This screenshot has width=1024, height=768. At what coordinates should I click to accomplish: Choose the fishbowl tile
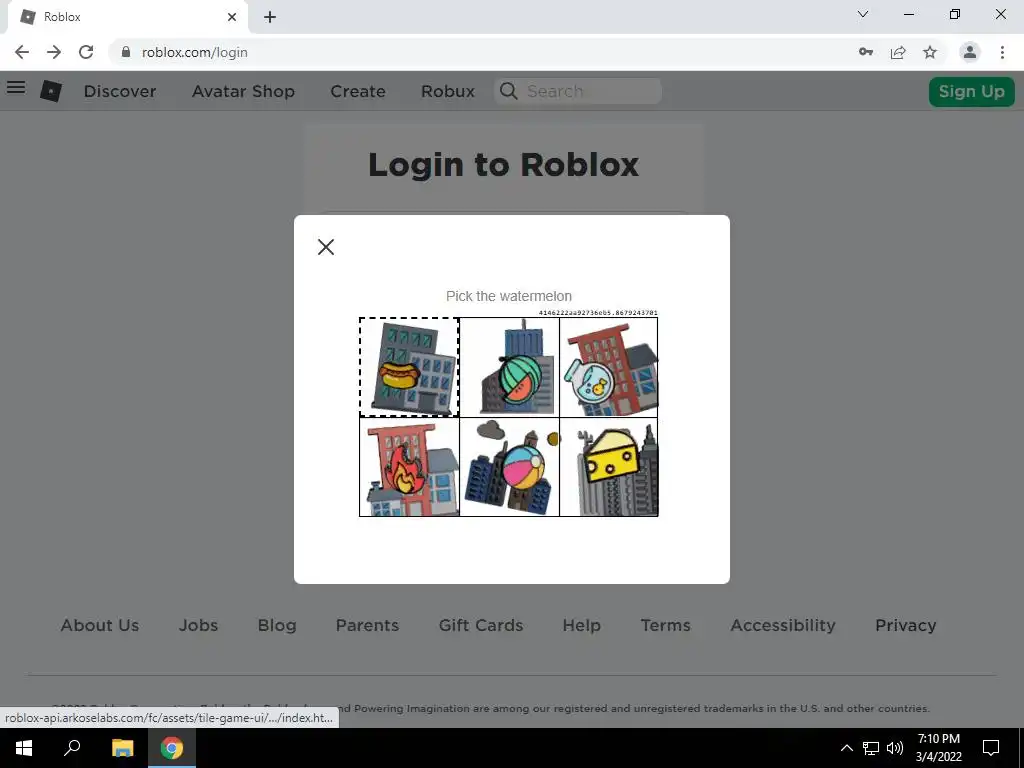[609, 367]
